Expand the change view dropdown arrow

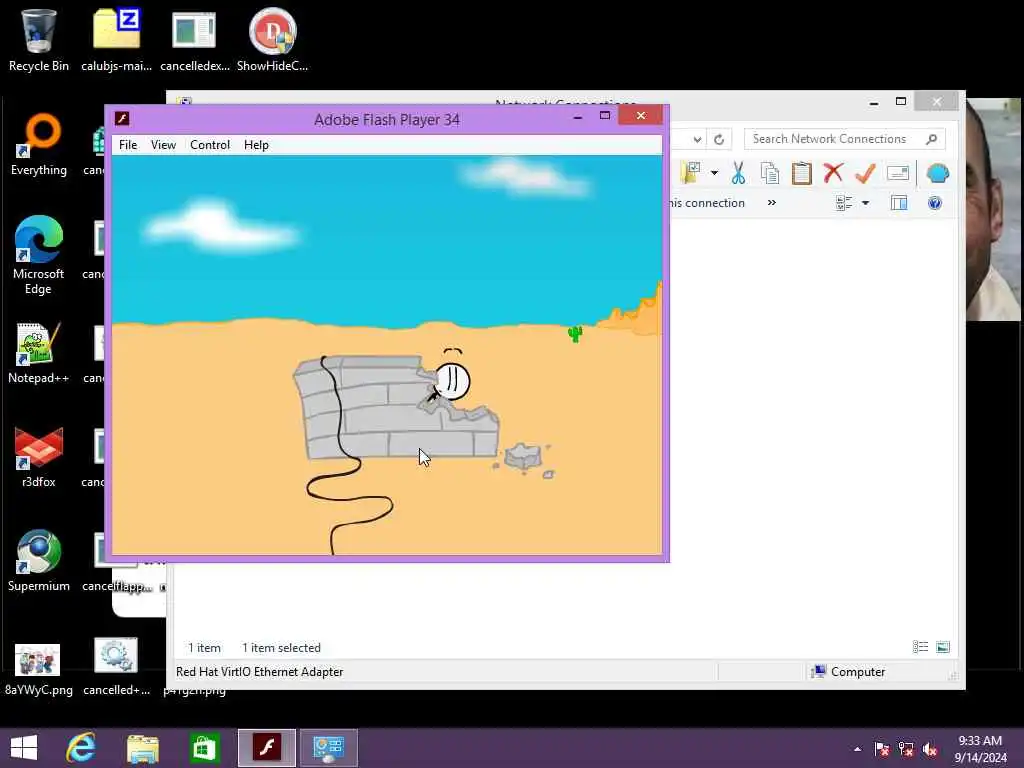[865, 203]
